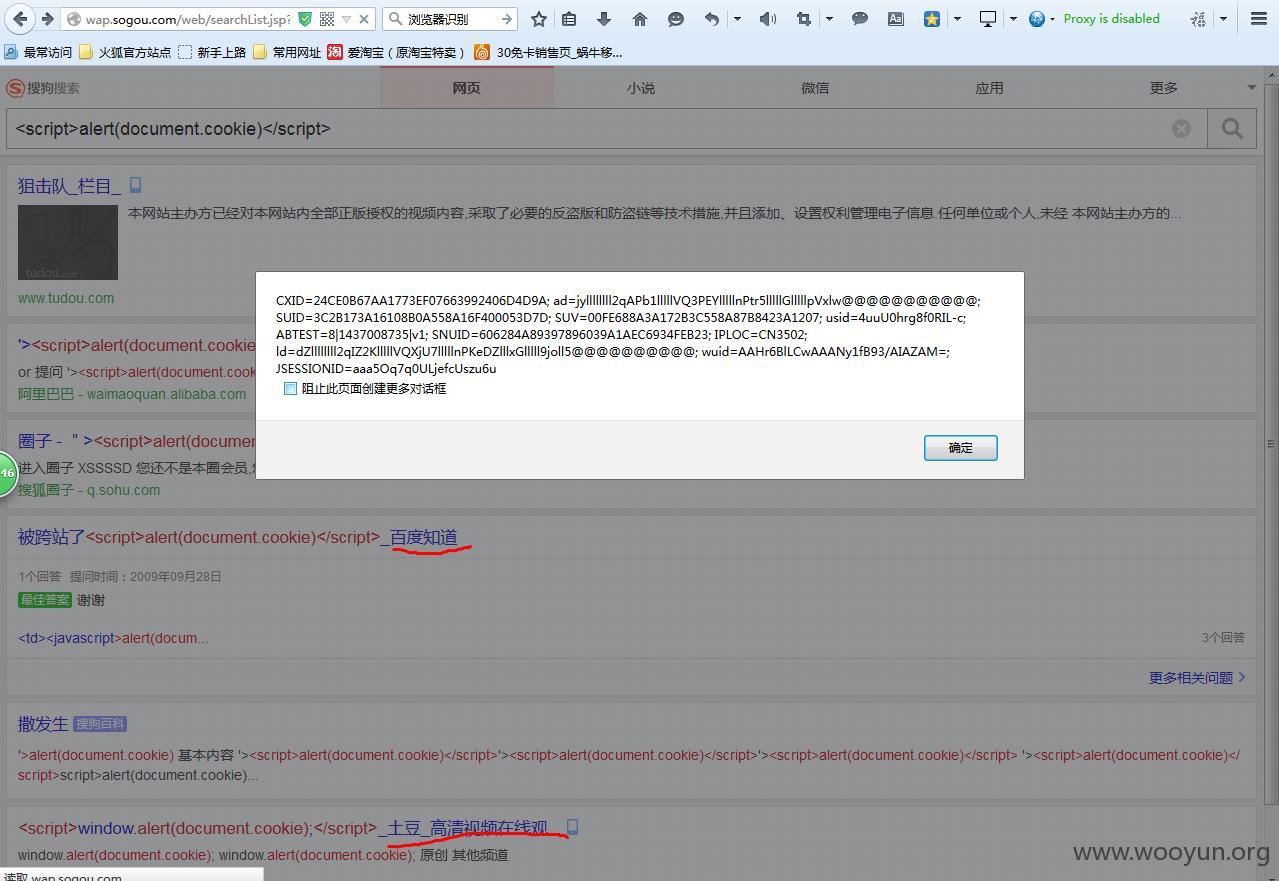The width and height of the screenshot is (1279, 881).
Task: Click the crop screenshot toolbar icon
Action: (804, 18)
